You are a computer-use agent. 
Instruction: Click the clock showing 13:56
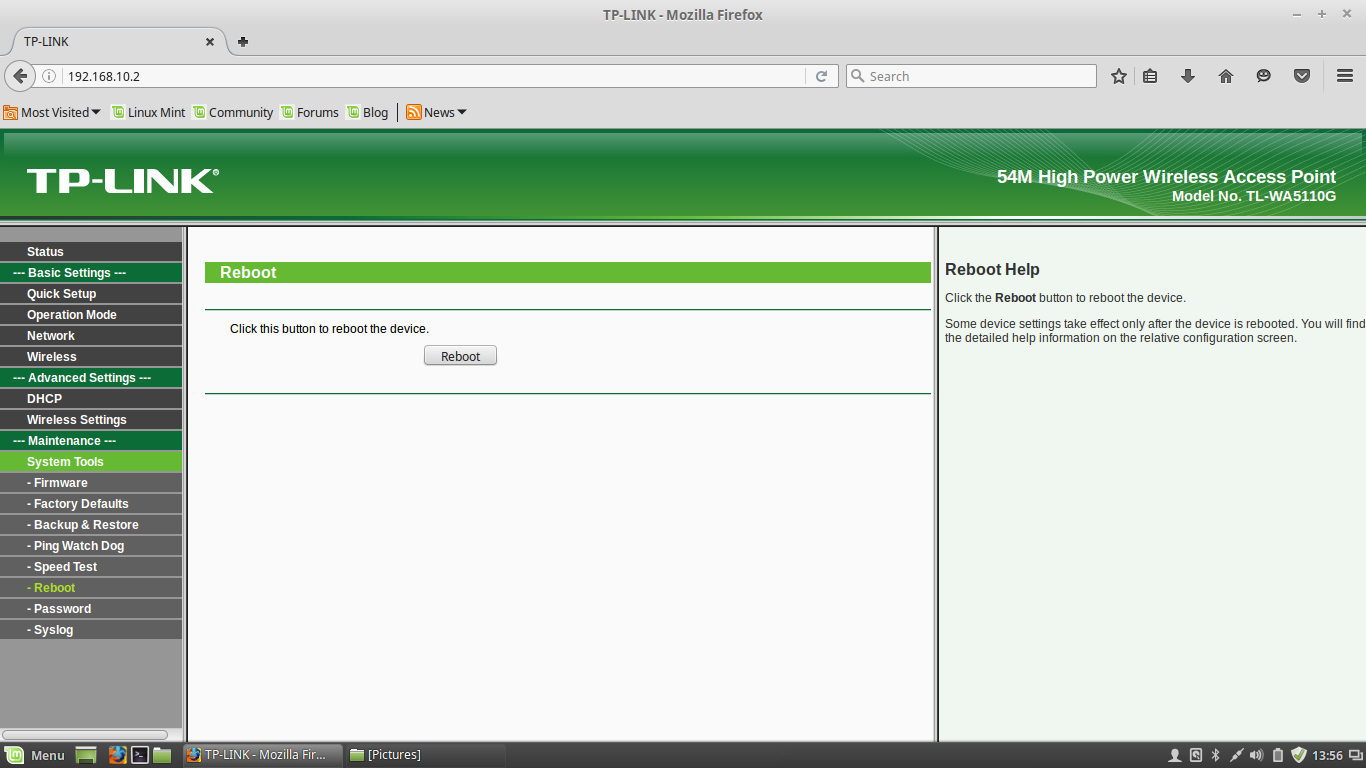click(x=1327, y=755)
